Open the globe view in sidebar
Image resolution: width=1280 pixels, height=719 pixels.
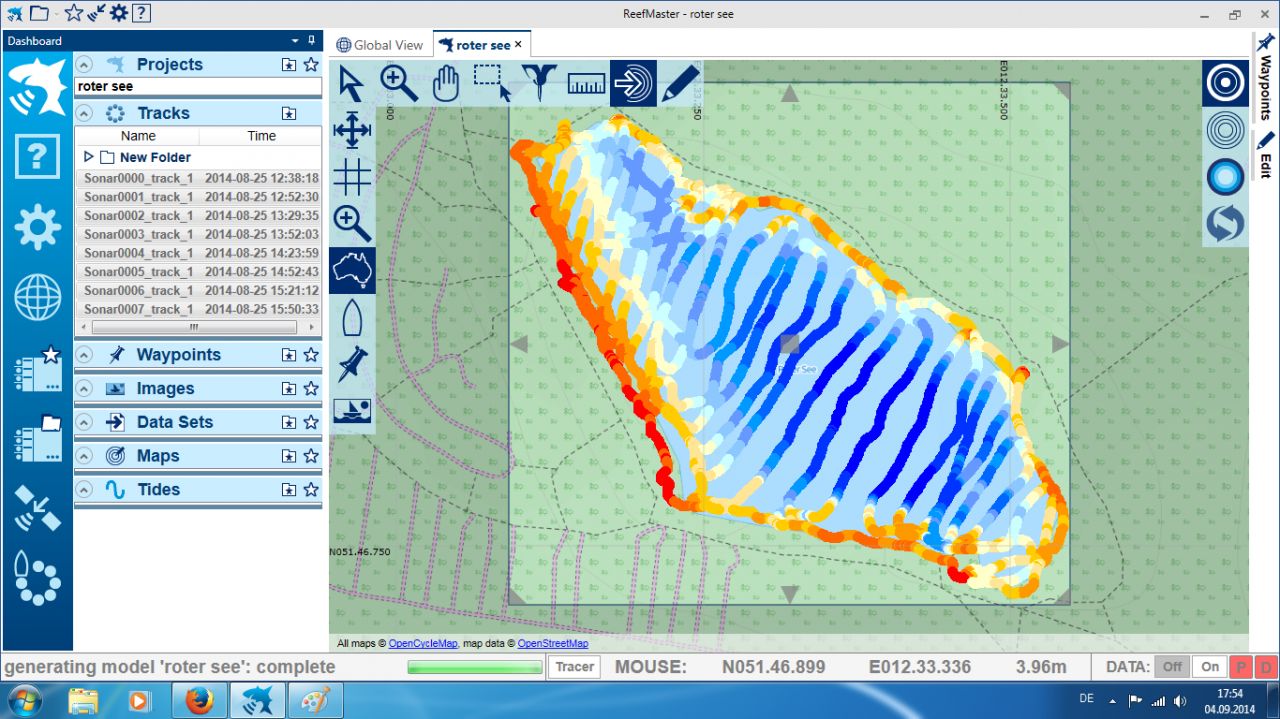(x=37, y=297)
